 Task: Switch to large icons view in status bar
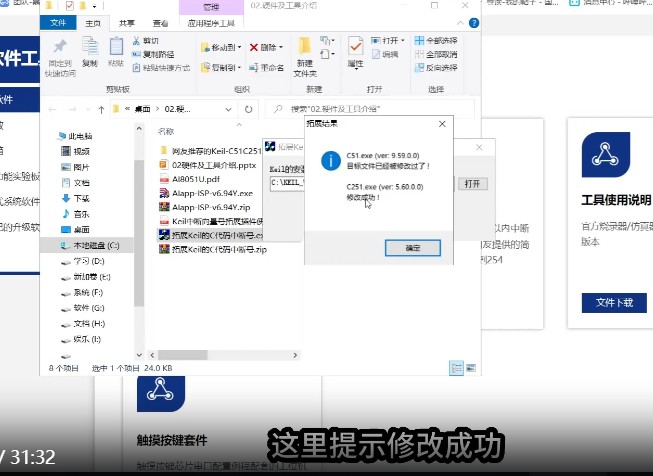471,368
